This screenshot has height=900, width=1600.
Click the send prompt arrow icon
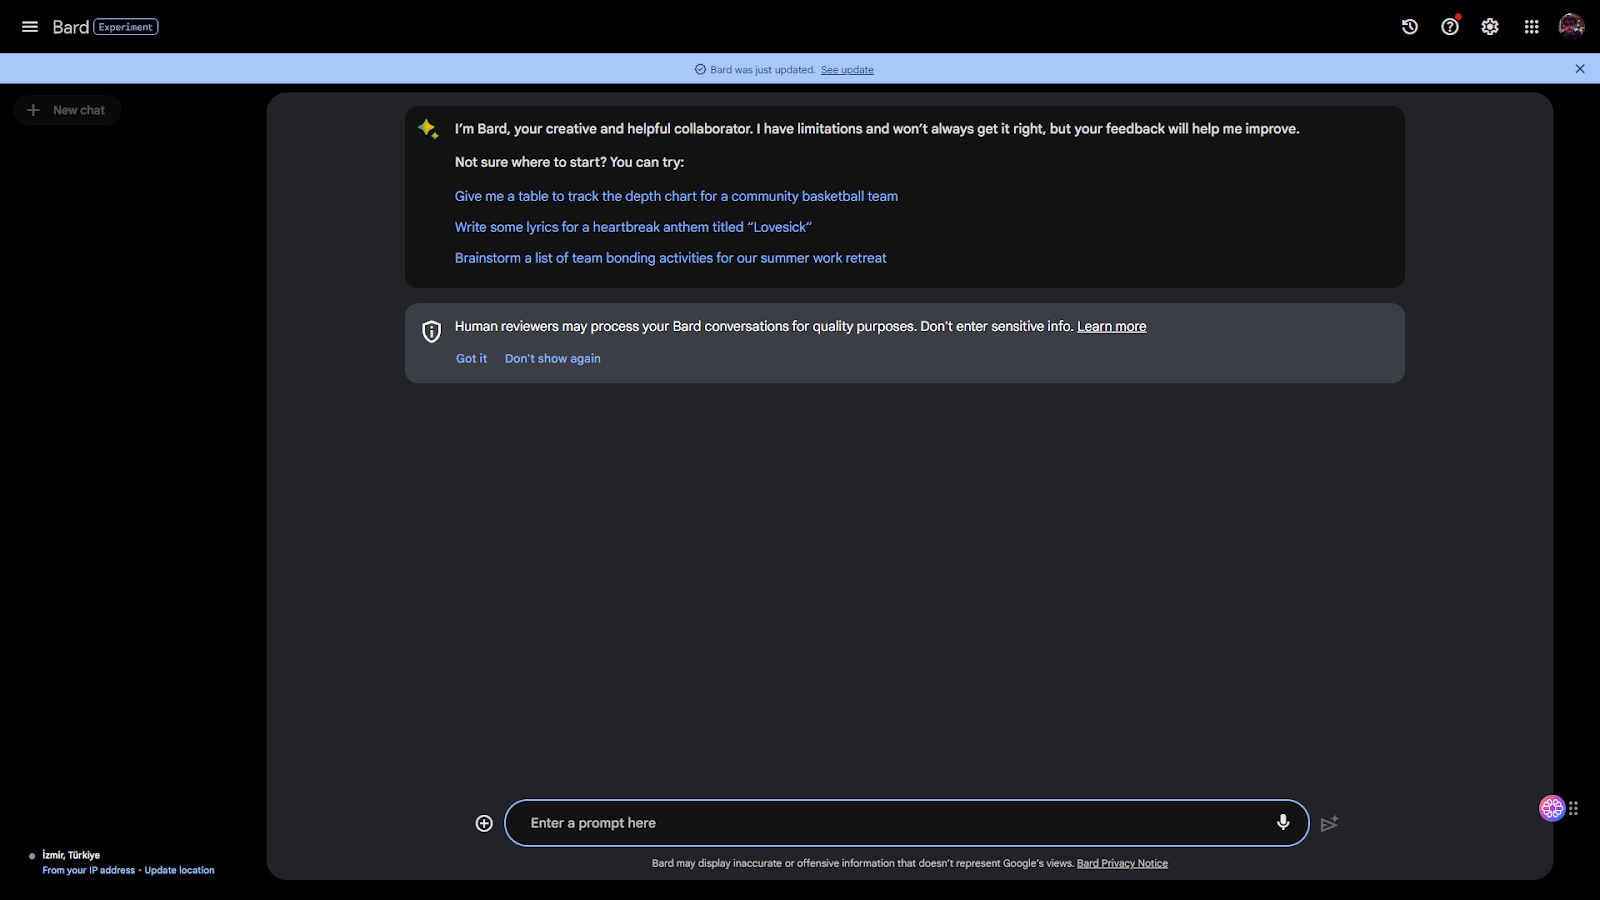(1329, 824)
